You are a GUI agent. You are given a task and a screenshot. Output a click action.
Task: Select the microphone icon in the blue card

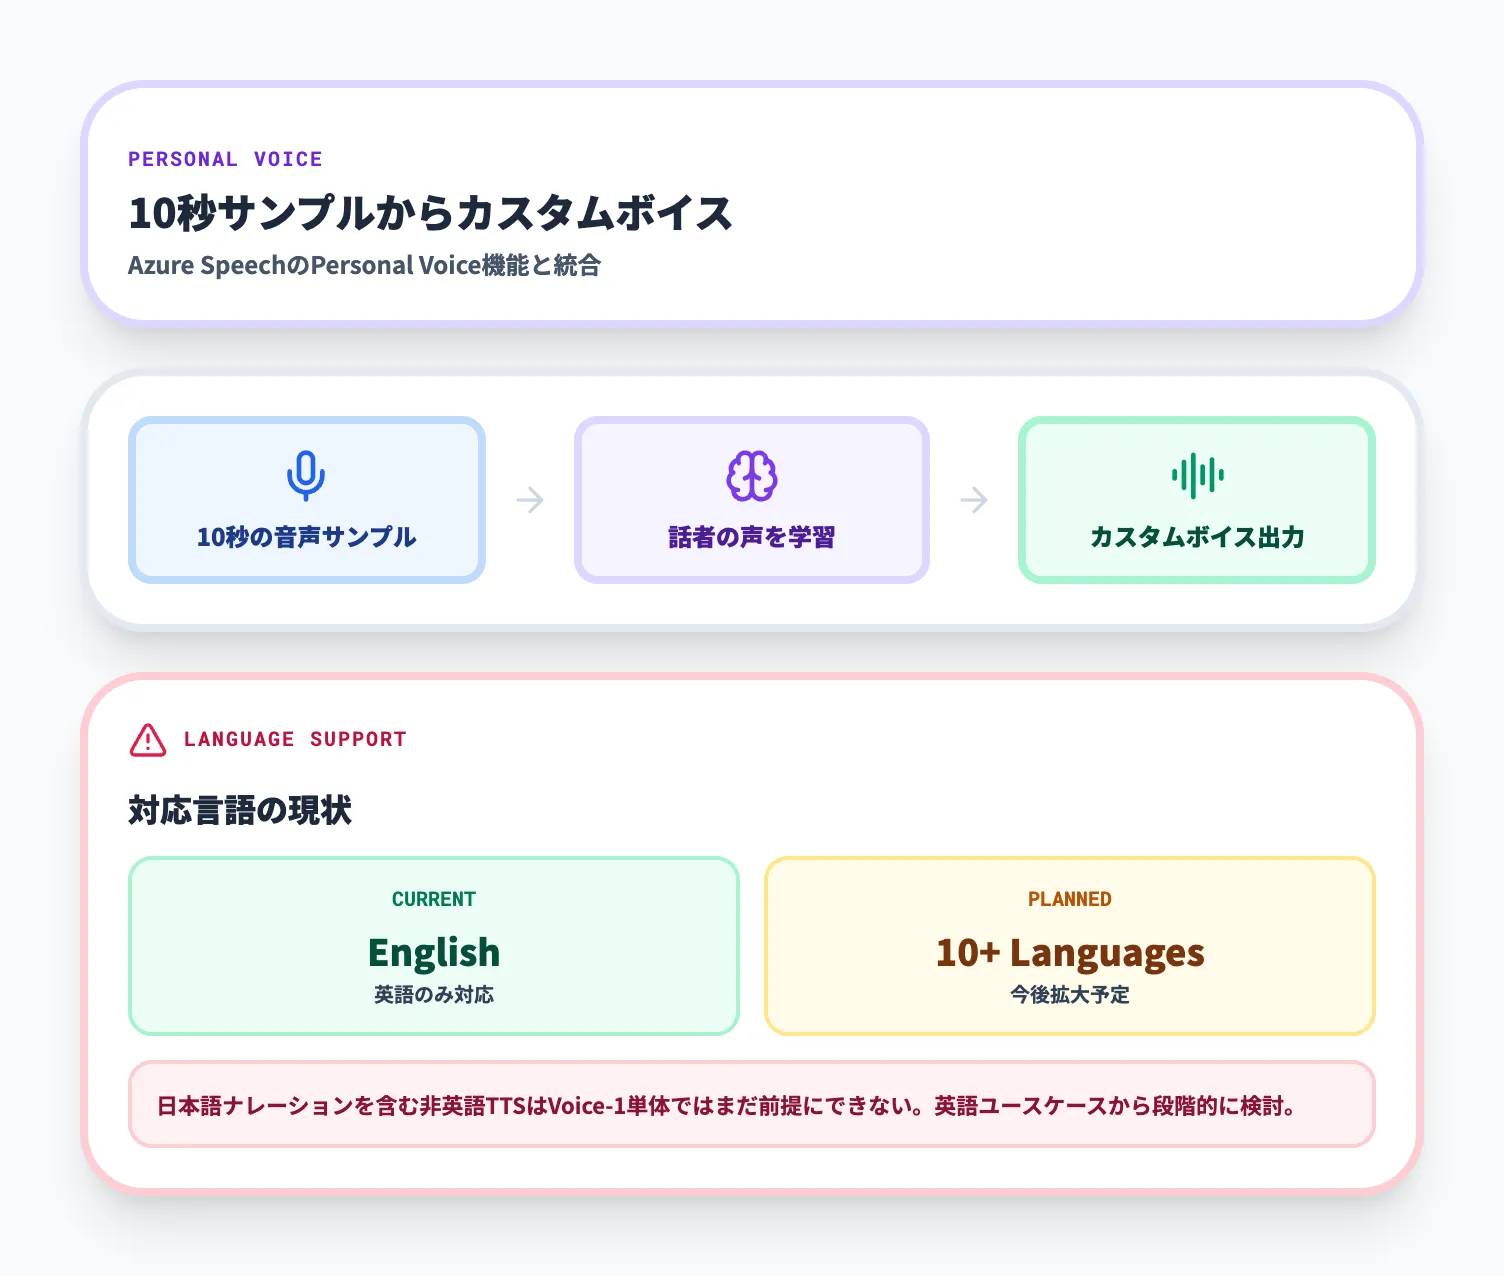click(x=306, y=474)
